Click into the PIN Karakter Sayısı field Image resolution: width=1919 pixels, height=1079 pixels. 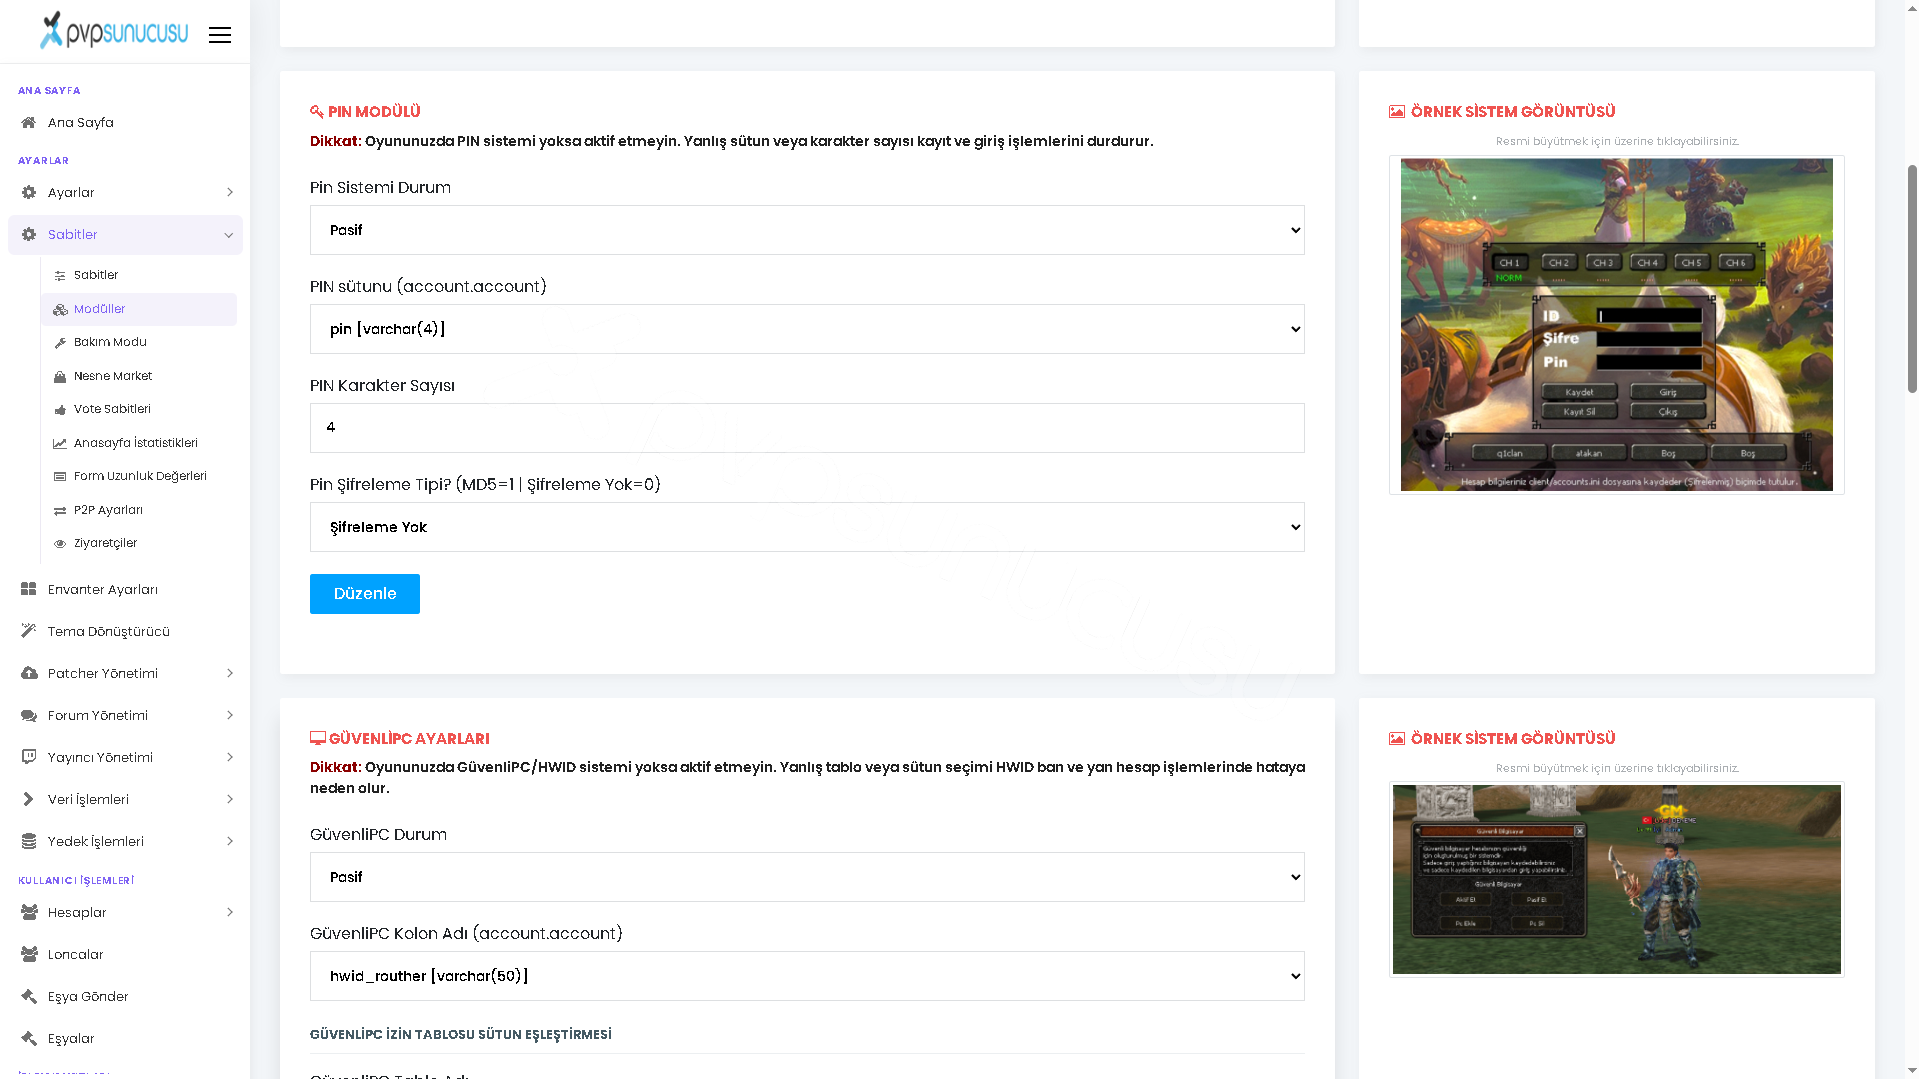click(807, 428)
